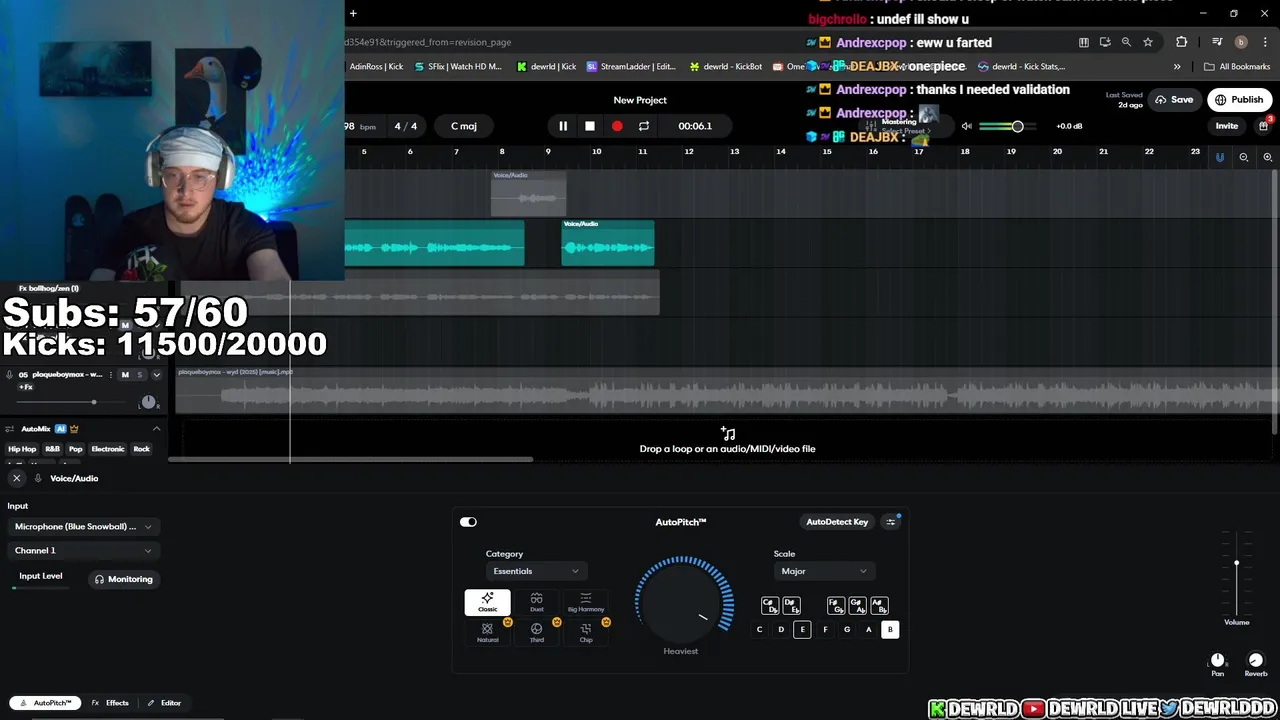Click the track 05 pan knob
1280x720 pixels.
(149, 402)
